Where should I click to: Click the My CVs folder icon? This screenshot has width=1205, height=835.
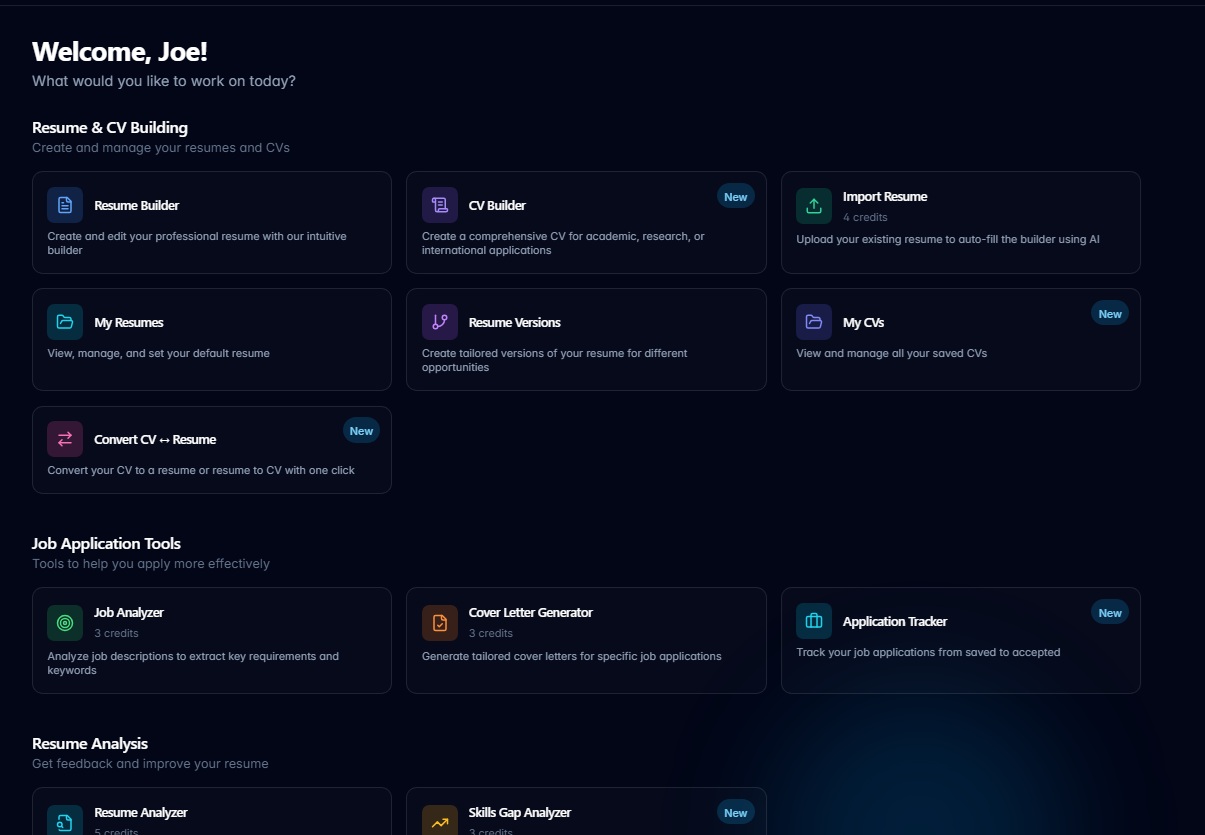pos(813,321)
